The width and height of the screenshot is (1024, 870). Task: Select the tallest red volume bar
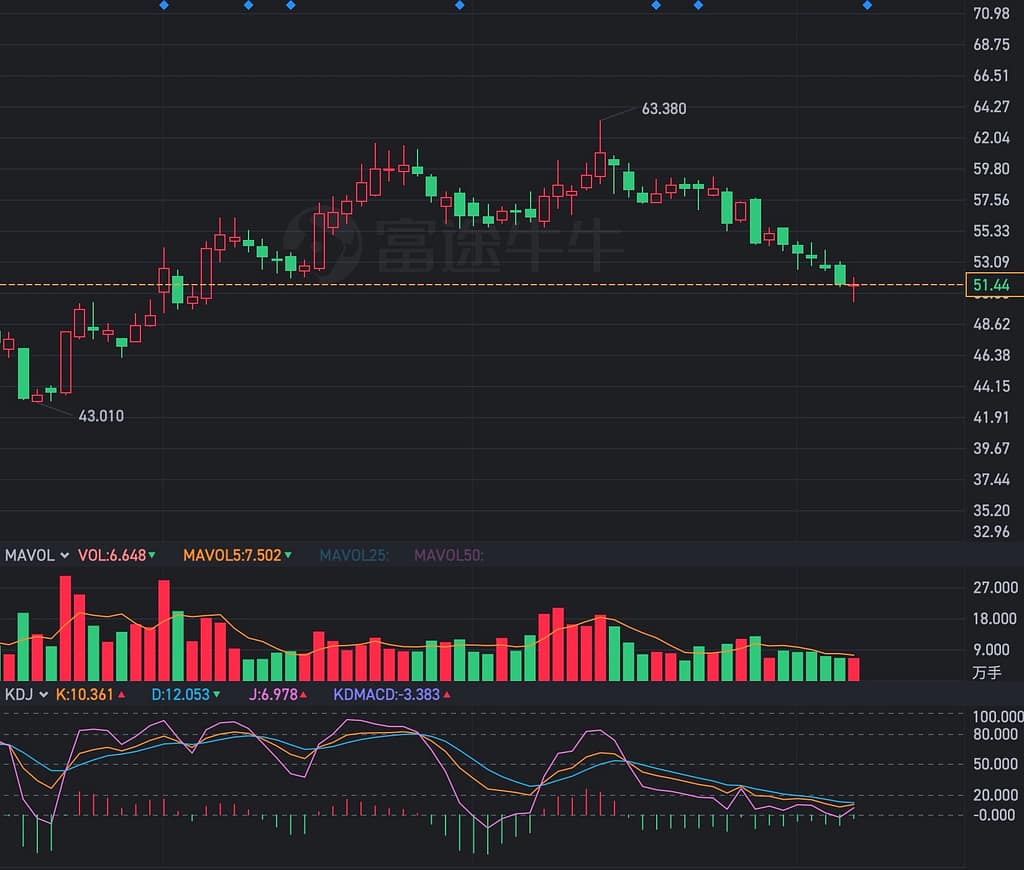[x=65, y=628]
